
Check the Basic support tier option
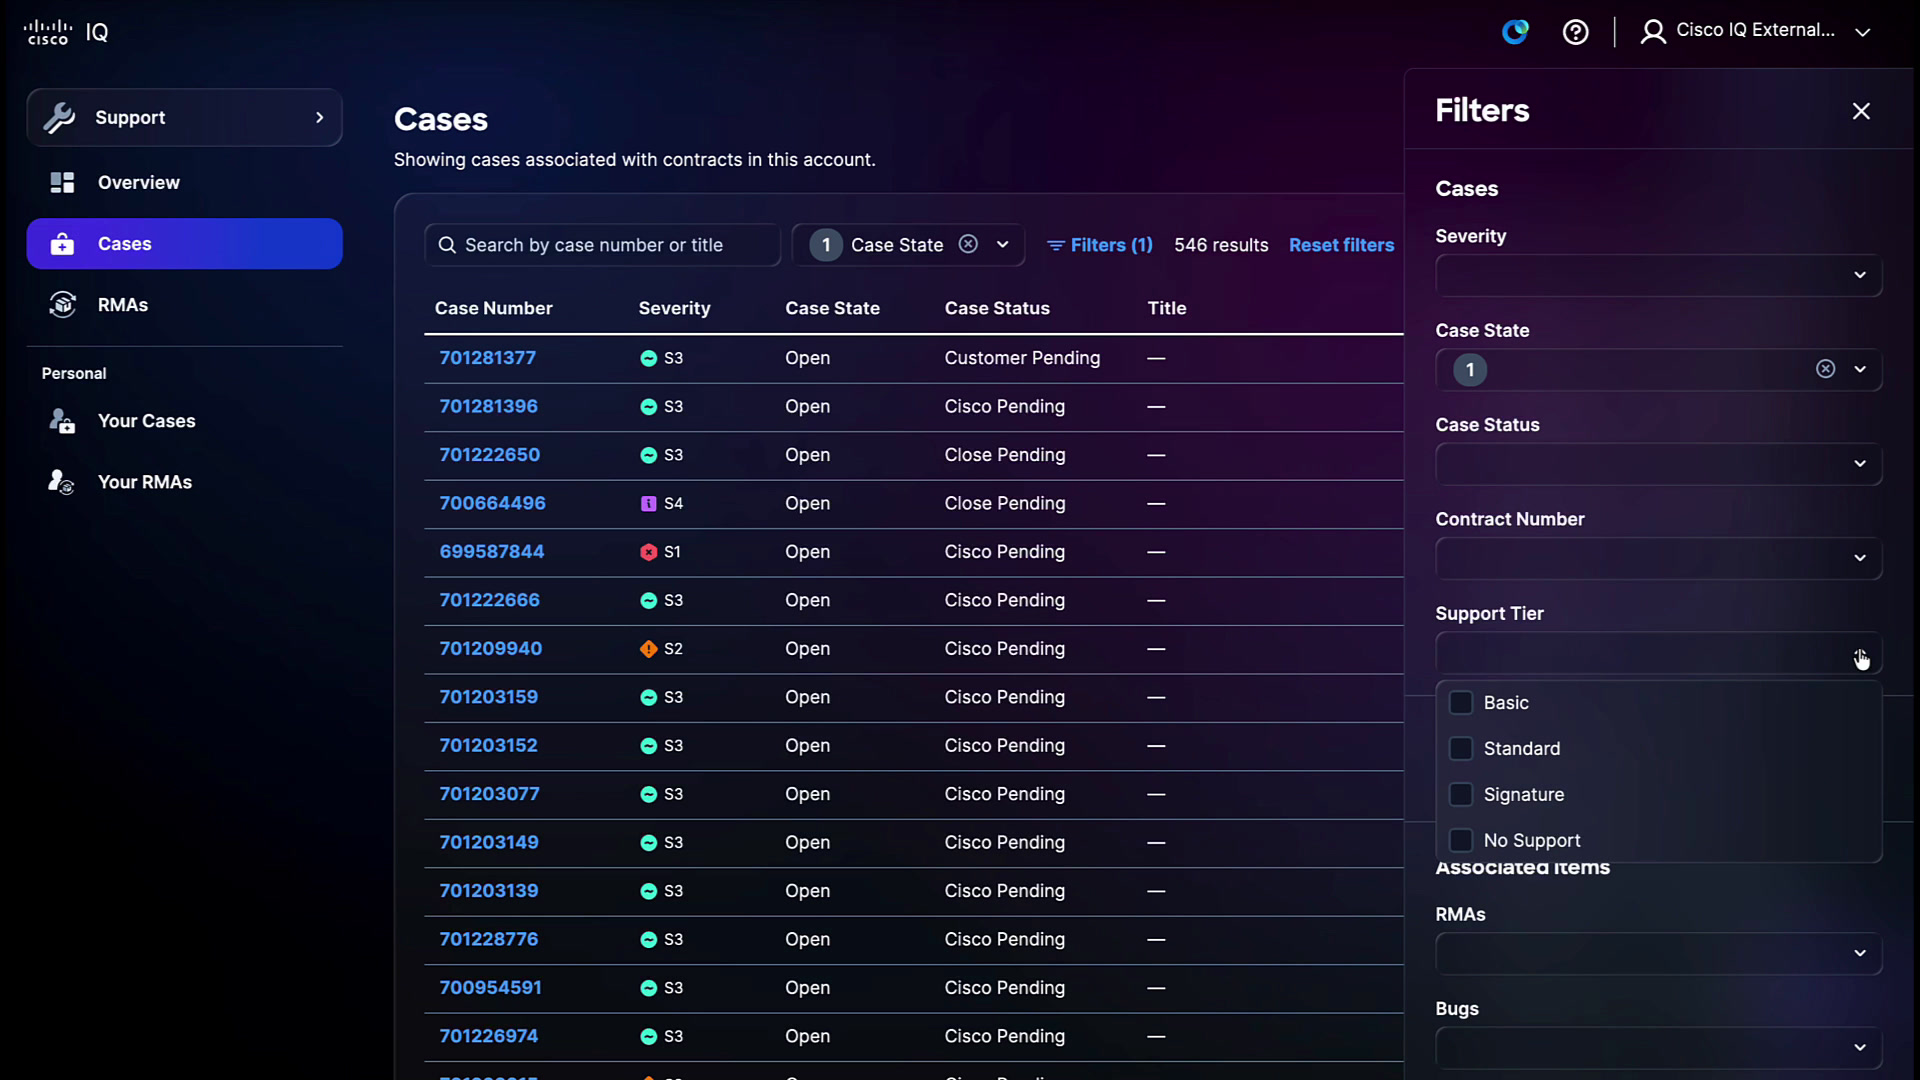[x=1461, y=703]
